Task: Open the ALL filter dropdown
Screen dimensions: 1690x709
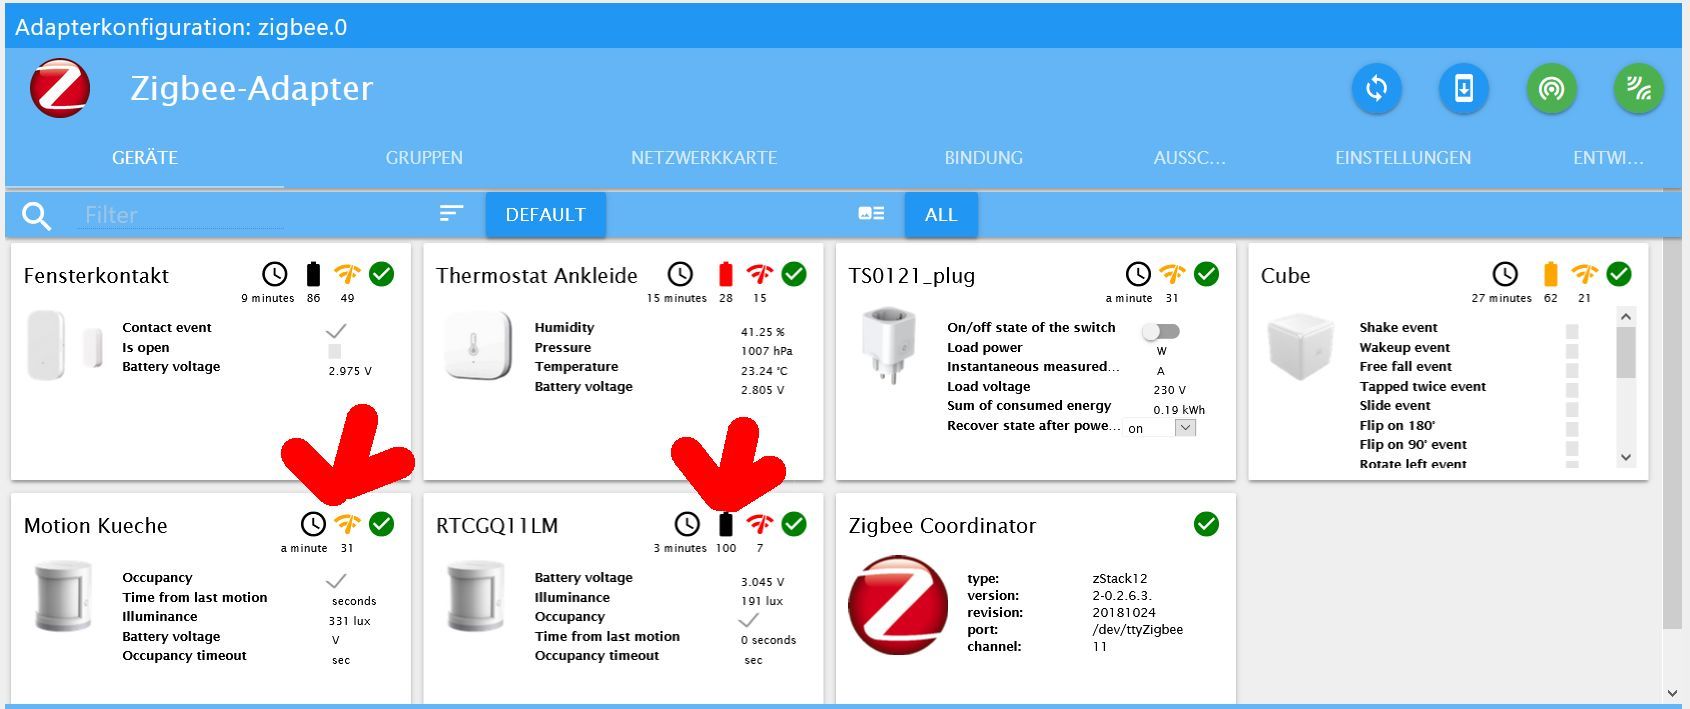Action: pyautogui.click(x=941, y=214)
